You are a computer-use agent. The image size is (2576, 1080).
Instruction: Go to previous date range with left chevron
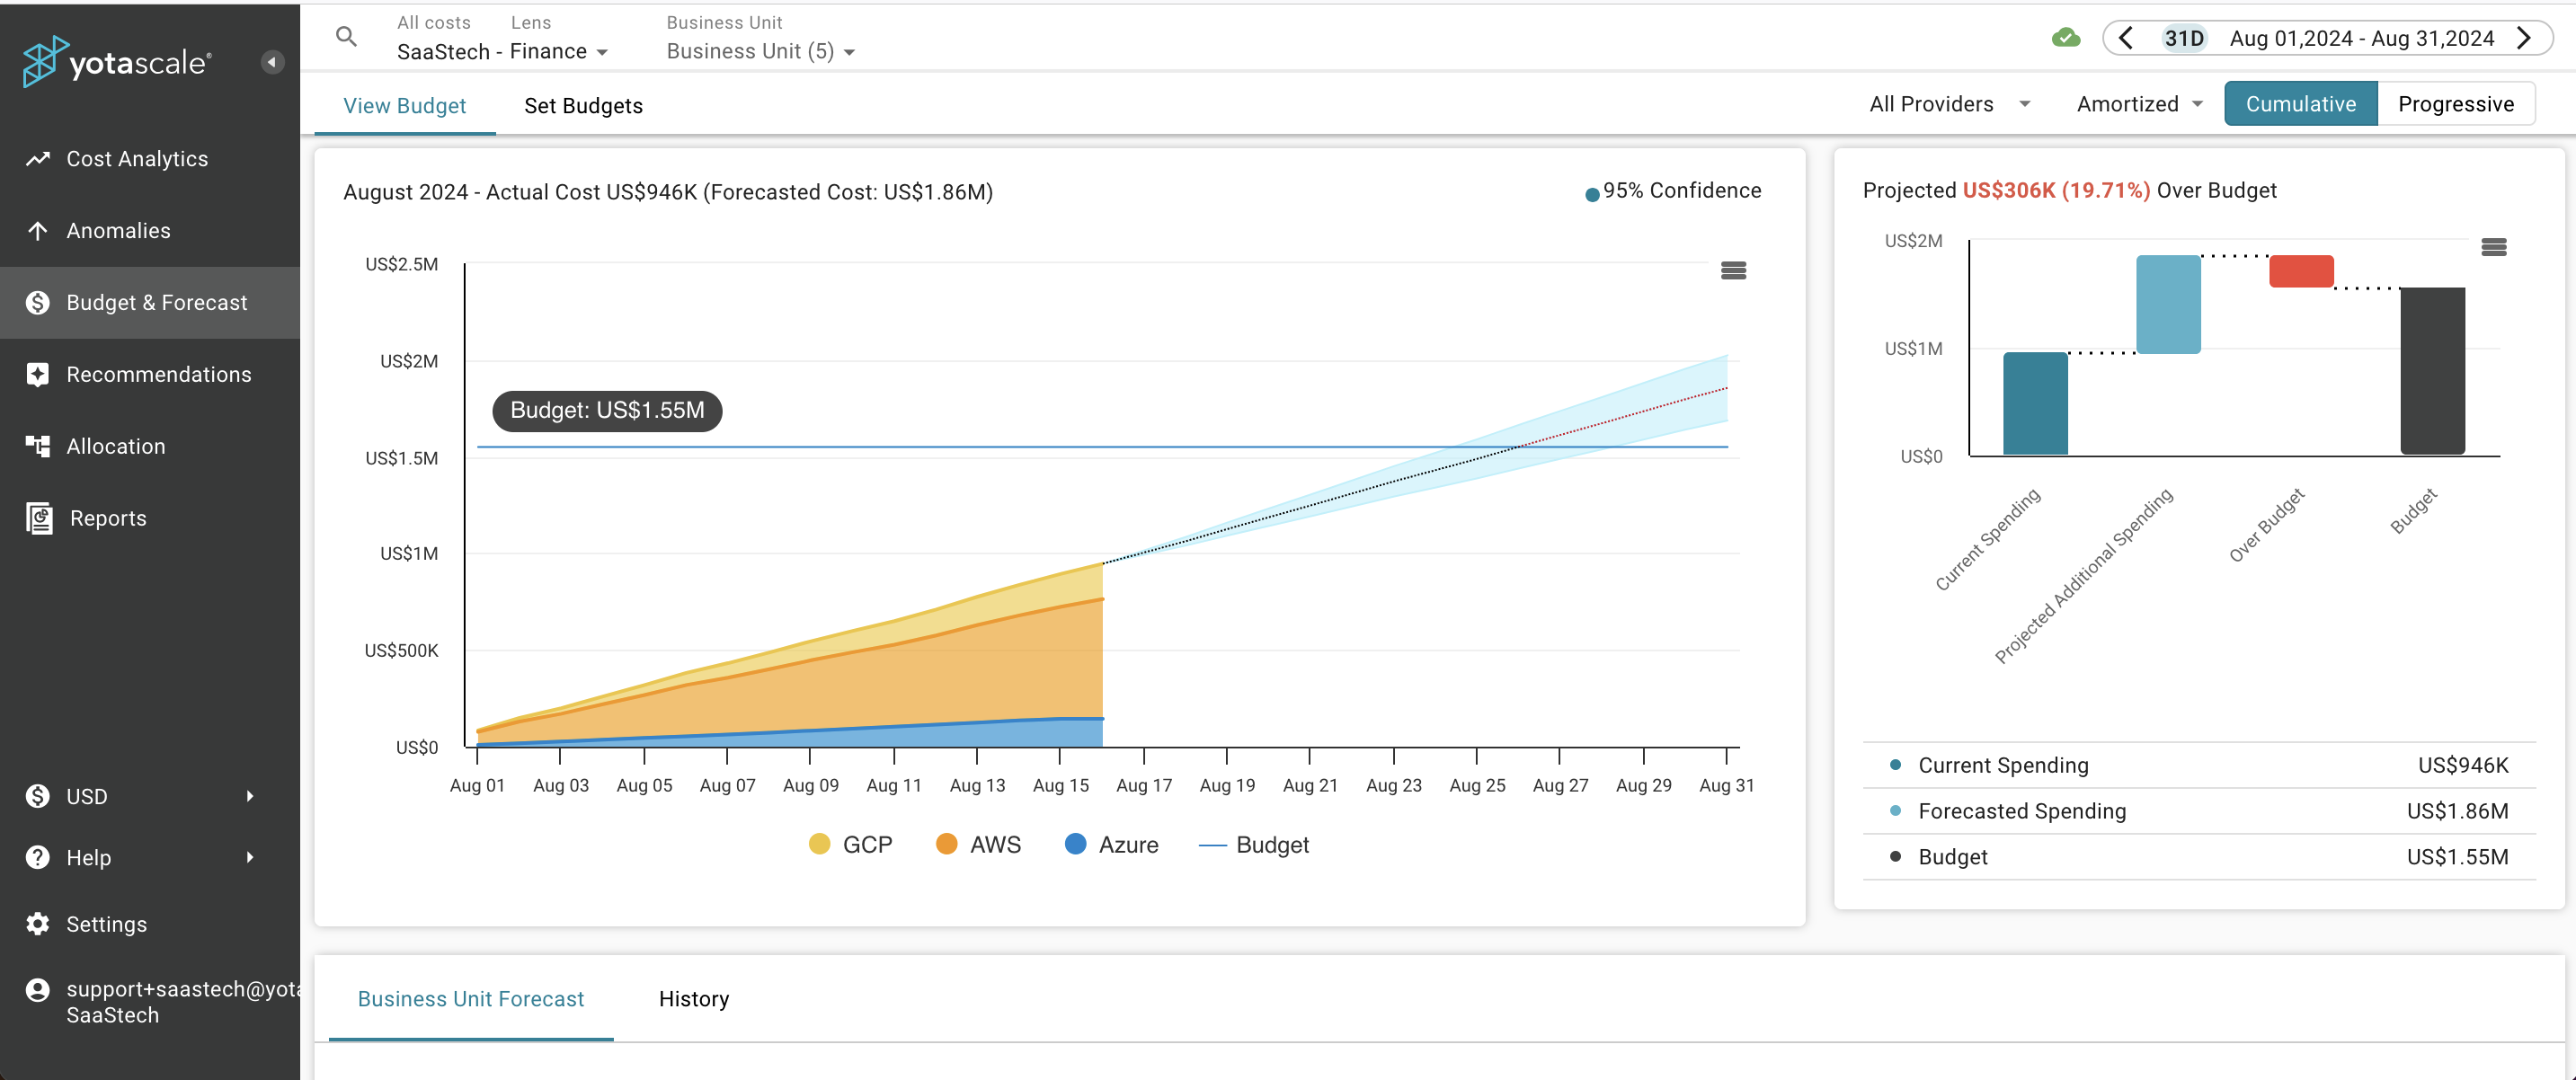[x=2127, y=38]
